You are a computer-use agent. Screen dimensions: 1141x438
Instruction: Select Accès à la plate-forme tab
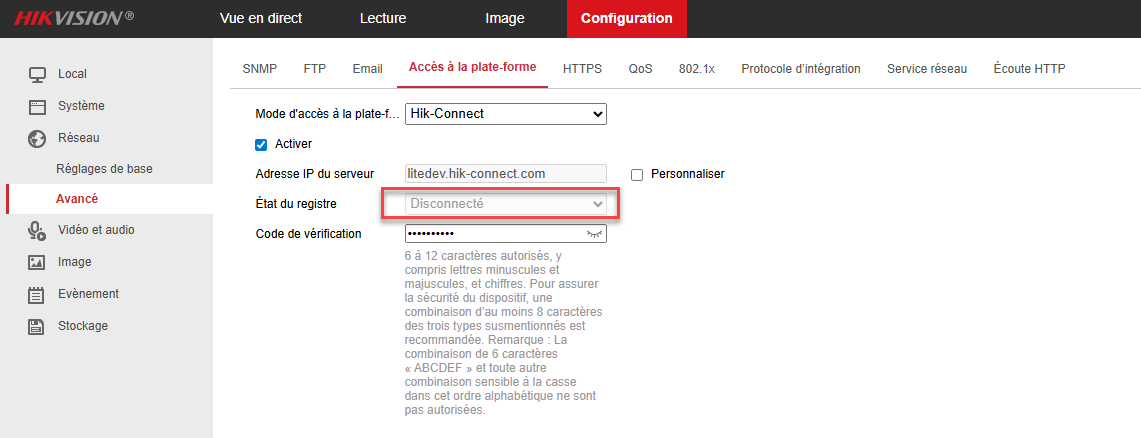click(472, 68)
